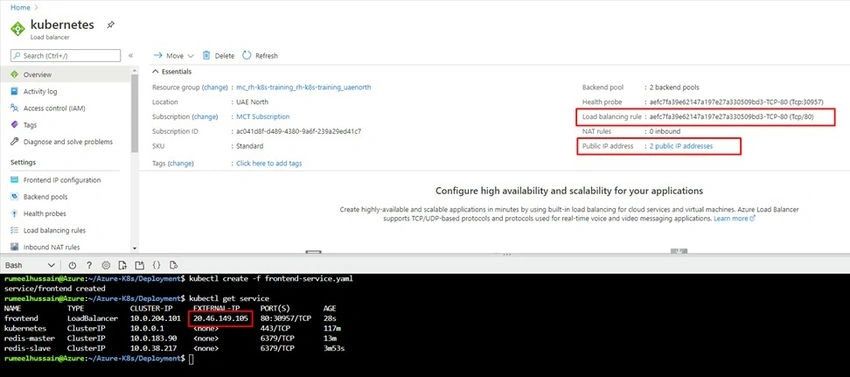Open Cloud Shell help question mark icon
This screenshot has width=850, height=377.
[89, 265]
